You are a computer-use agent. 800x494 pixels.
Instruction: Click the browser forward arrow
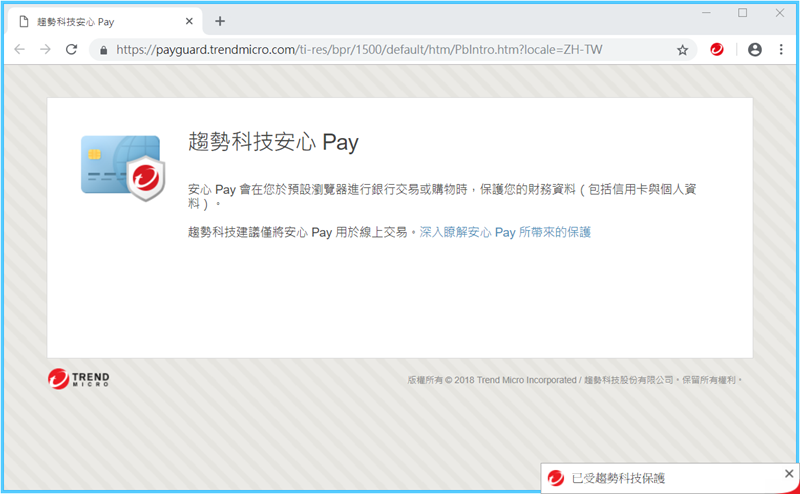point(45,50)
